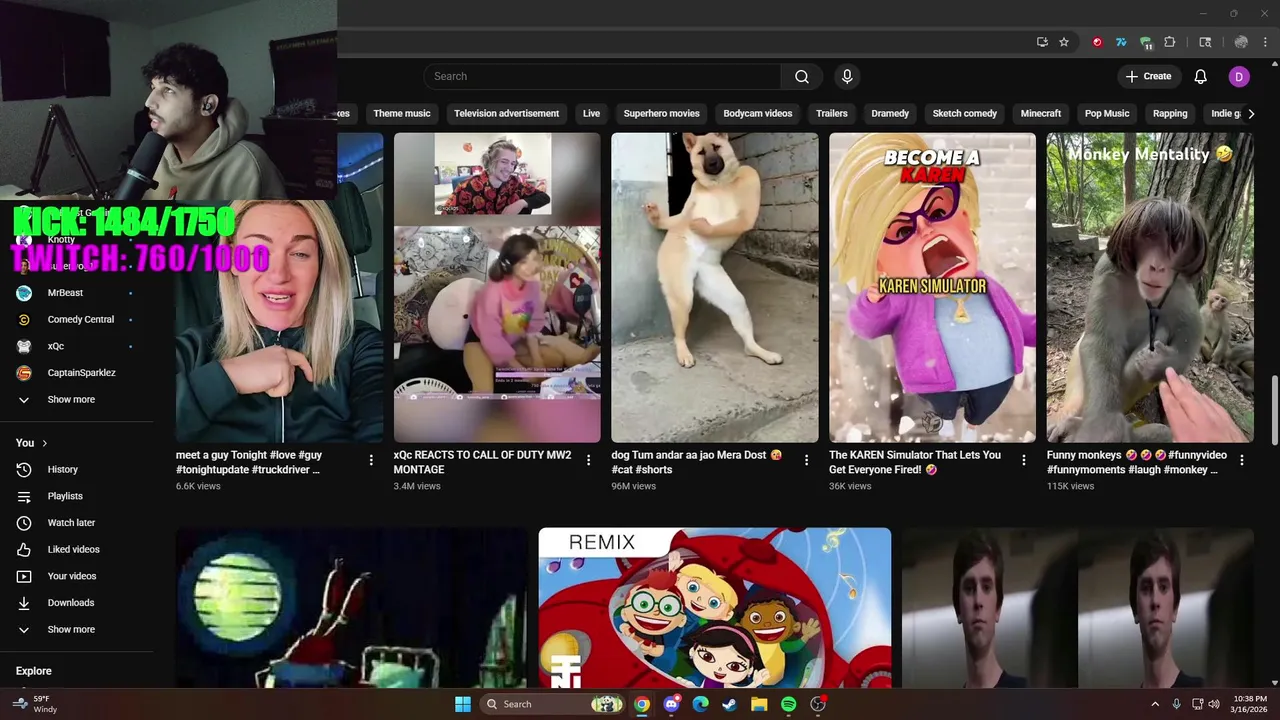Open the Windows Start menu

463,704
